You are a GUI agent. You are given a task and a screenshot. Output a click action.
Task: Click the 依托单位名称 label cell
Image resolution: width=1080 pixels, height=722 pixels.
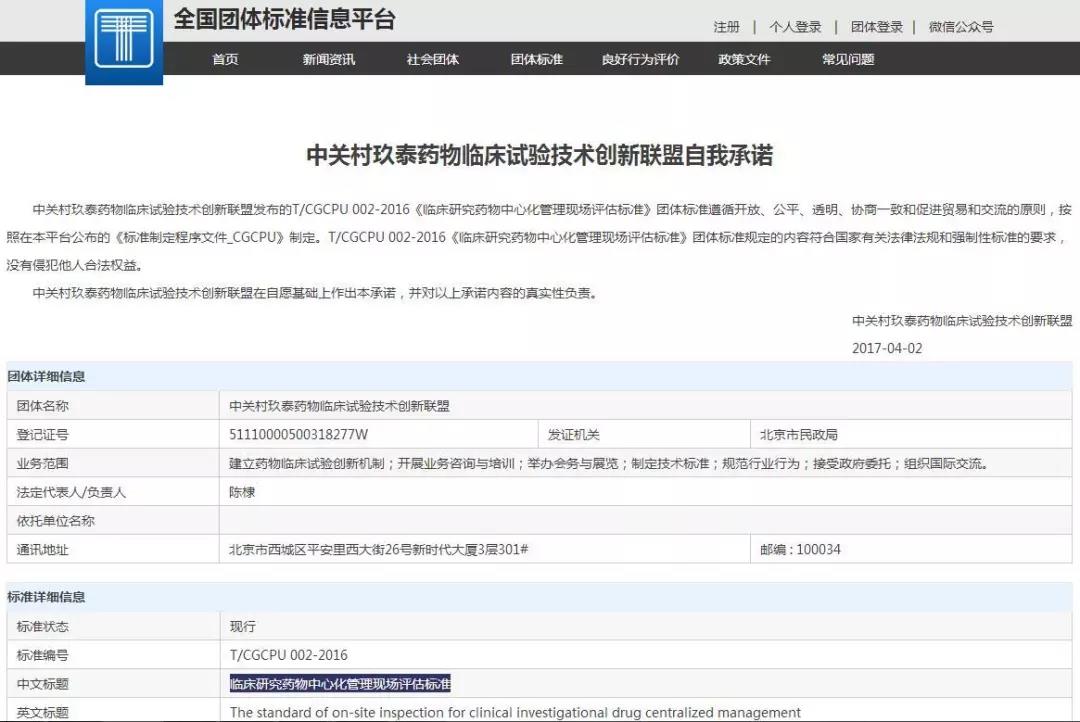point(113,521)
